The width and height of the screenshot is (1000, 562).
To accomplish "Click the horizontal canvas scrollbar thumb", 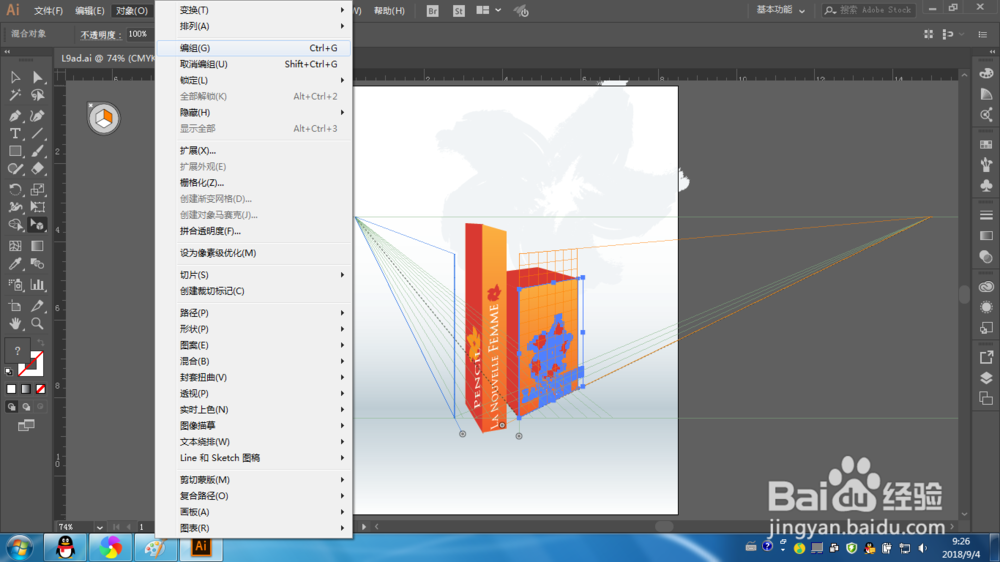I will [x=664, y=527].
